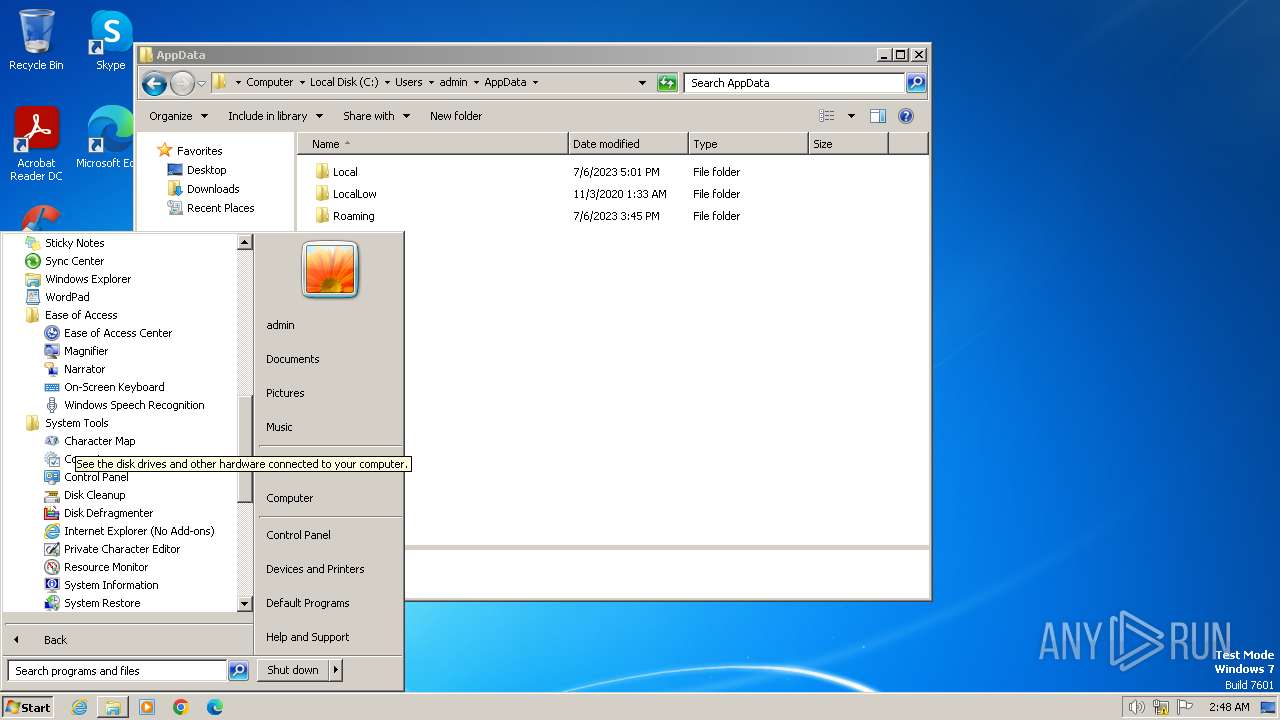Open Documents from Start menu
The height and width of the screenshot is (720, 1280).
click(x=293, y=359)
